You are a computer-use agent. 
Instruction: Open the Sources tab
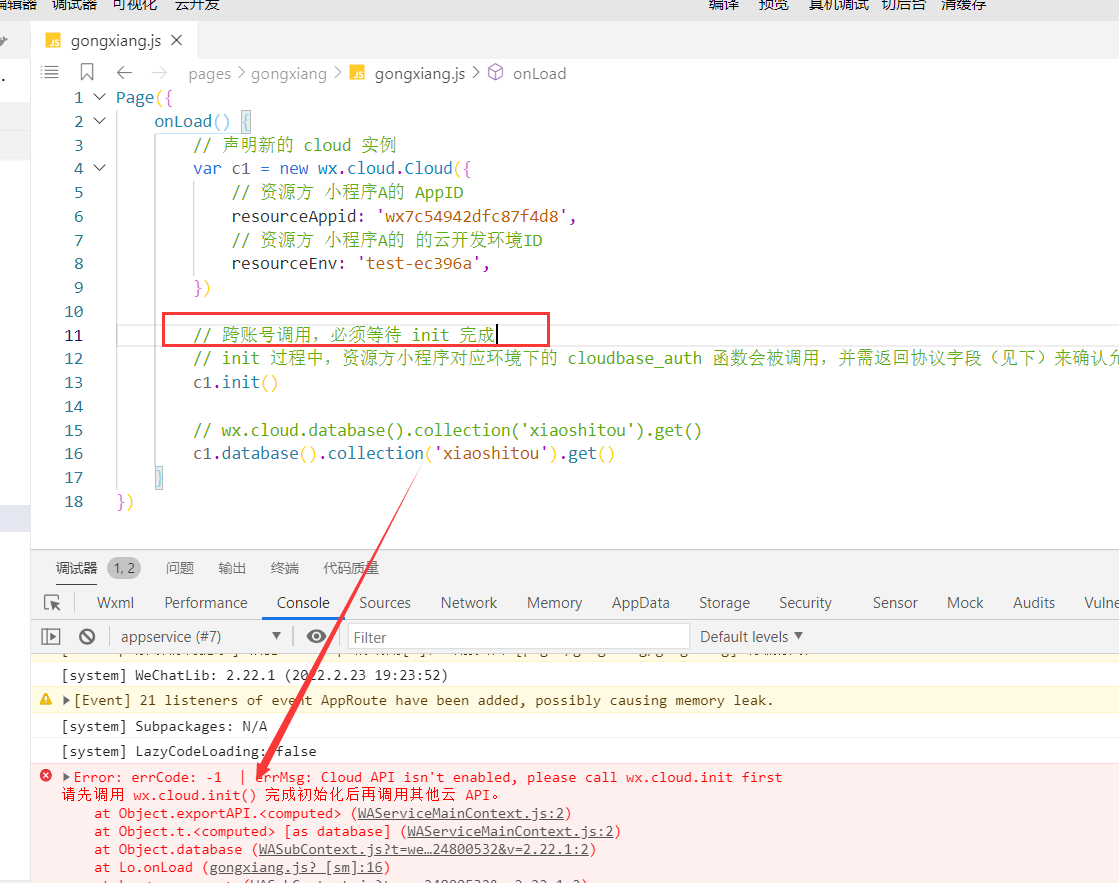(385, 602)
